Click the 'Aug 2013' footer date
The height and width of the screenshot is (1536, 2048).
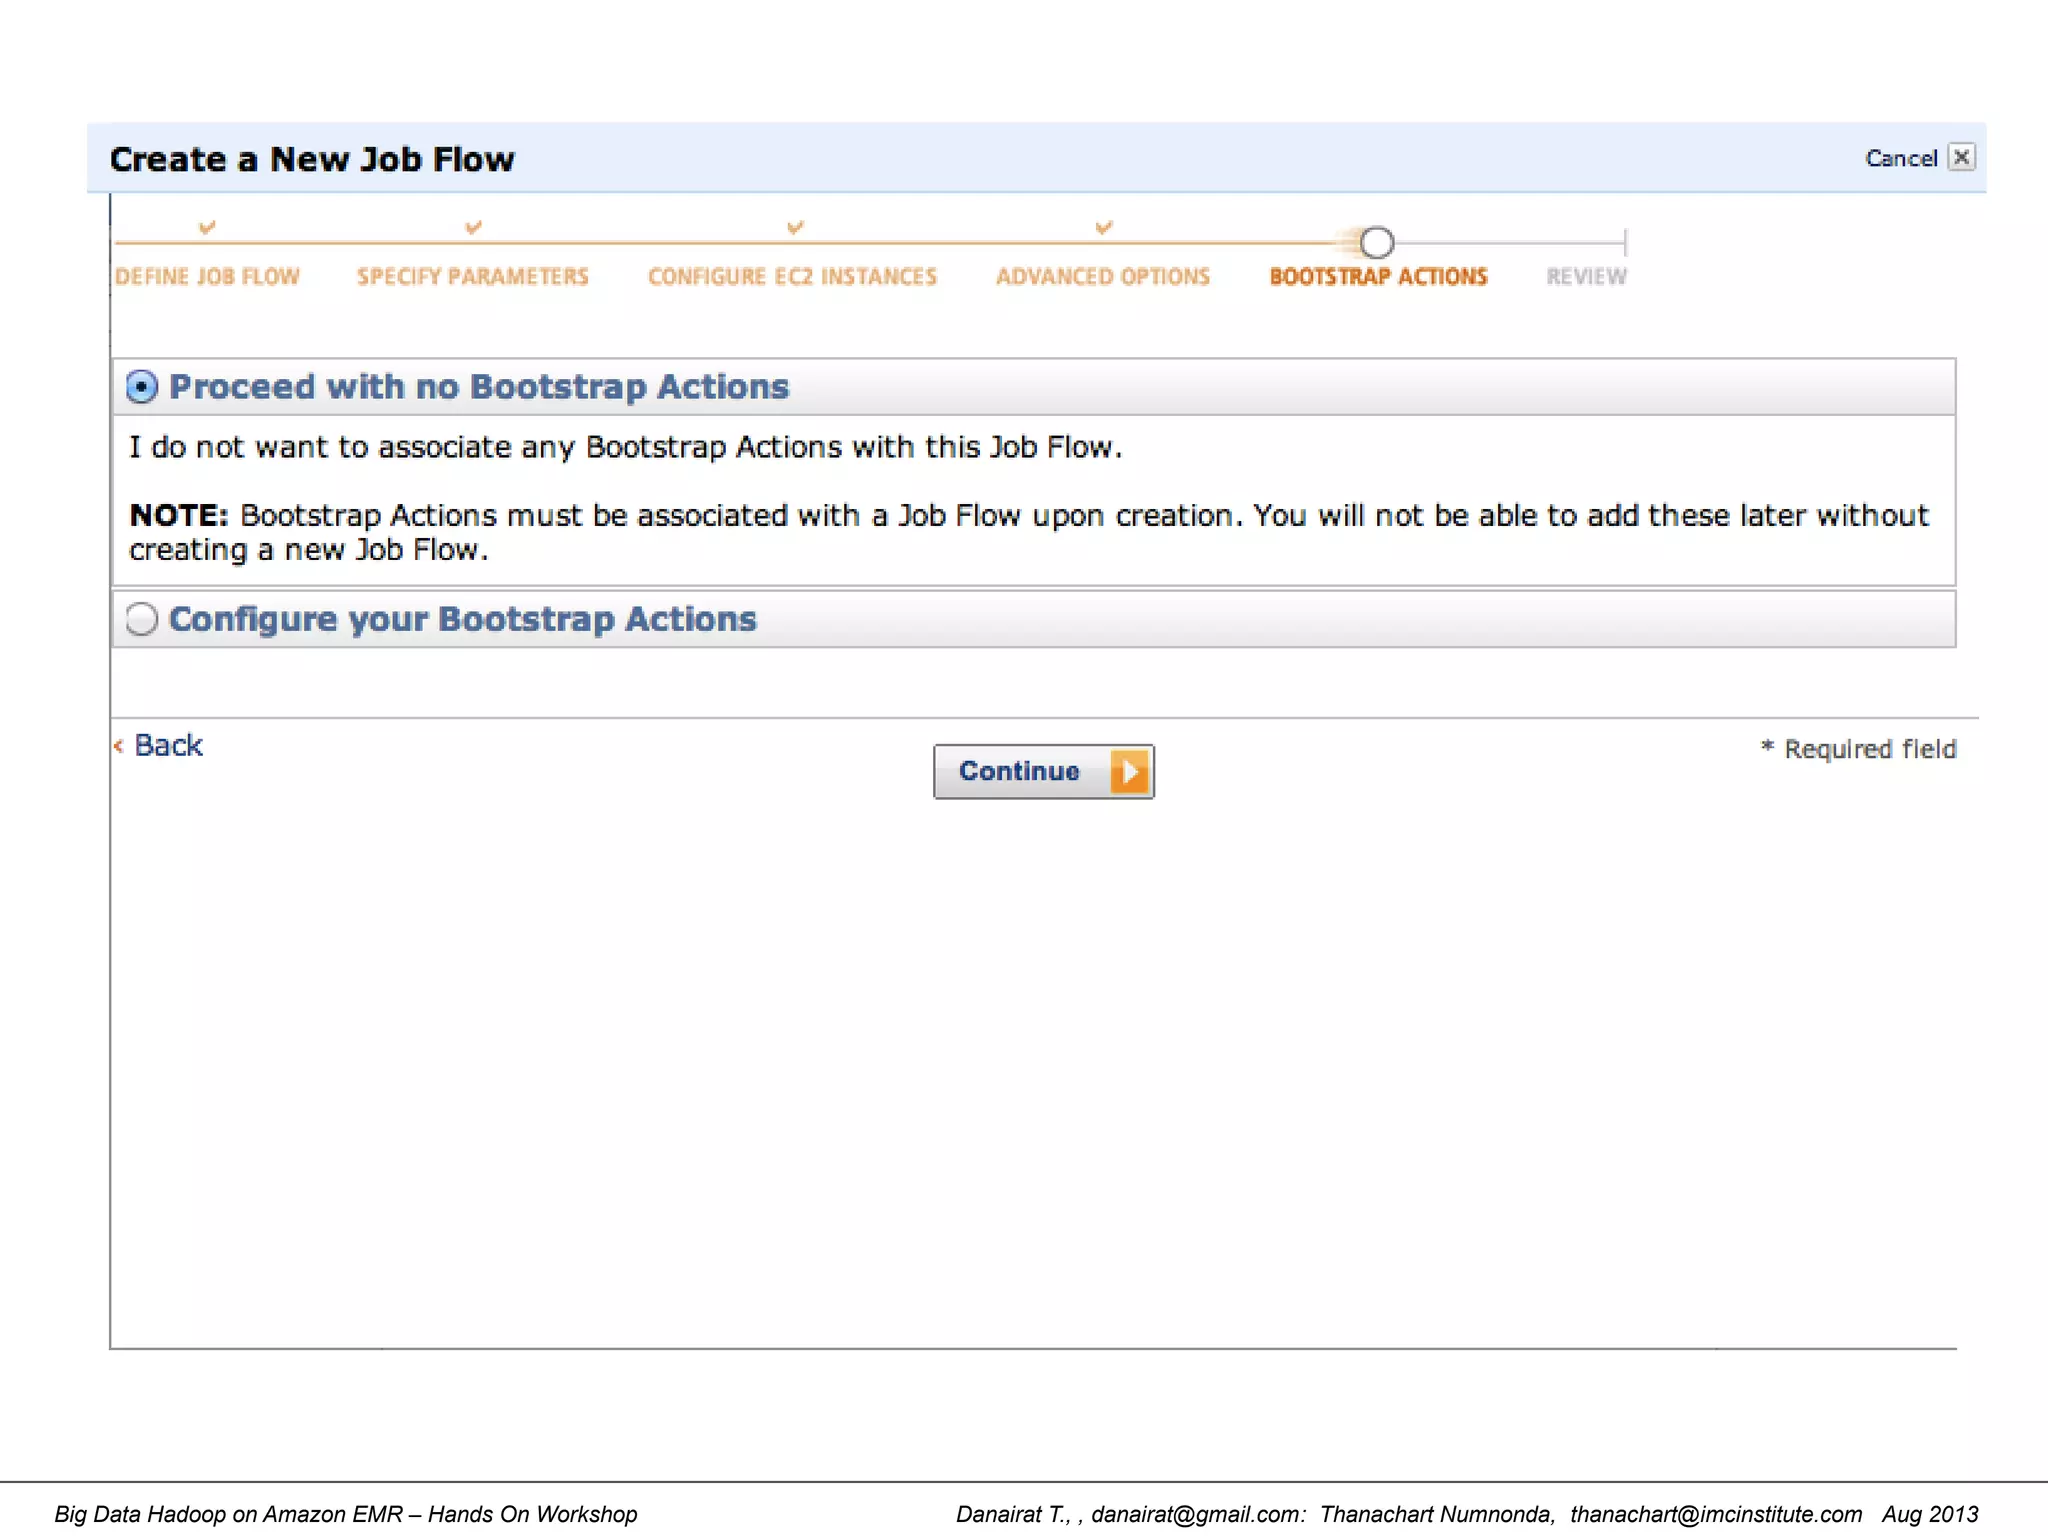click(x=1930, y=1514)
